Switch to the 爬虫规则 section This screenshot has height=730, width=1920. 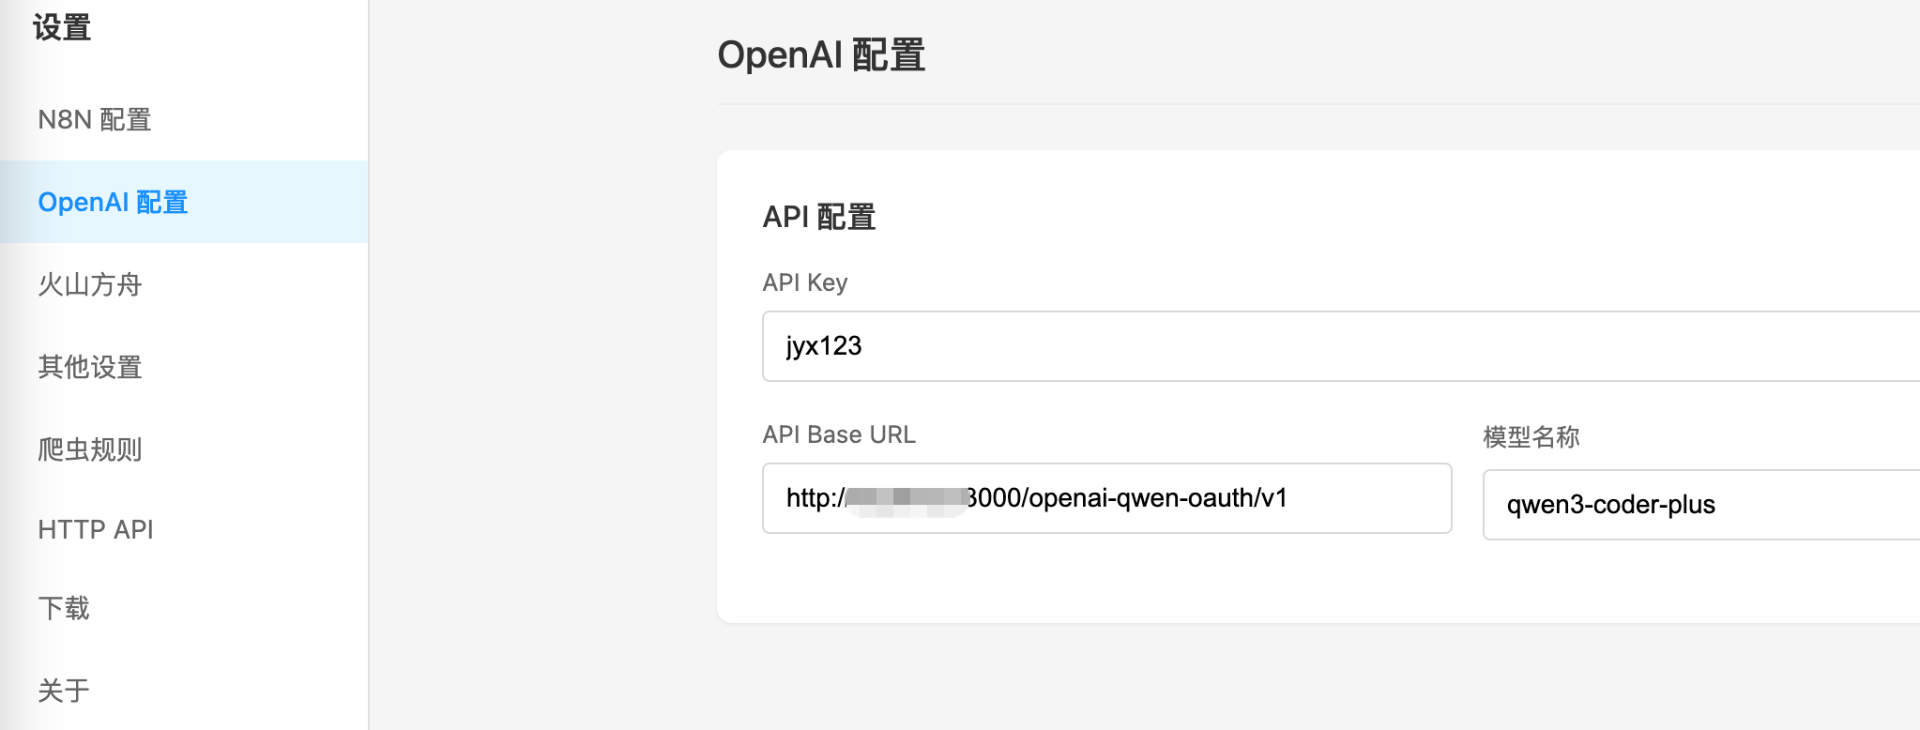[x=90, y=449]
